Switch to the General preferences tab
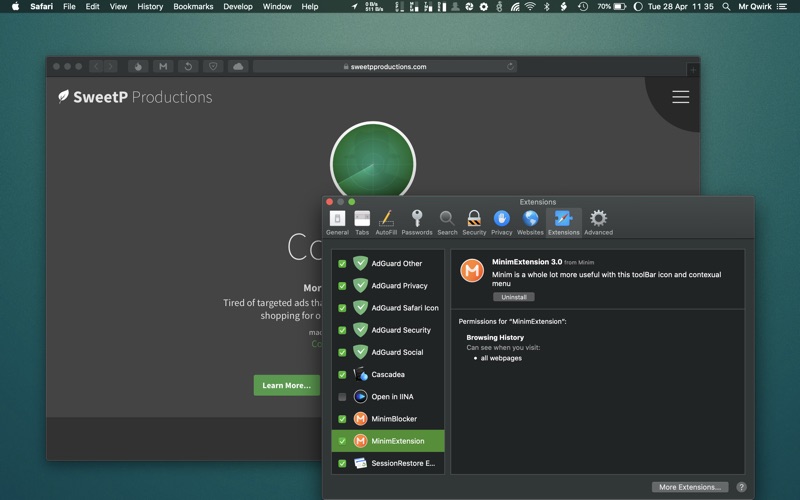The width and height of the screenshot is (800, 500). click(337, 222)
